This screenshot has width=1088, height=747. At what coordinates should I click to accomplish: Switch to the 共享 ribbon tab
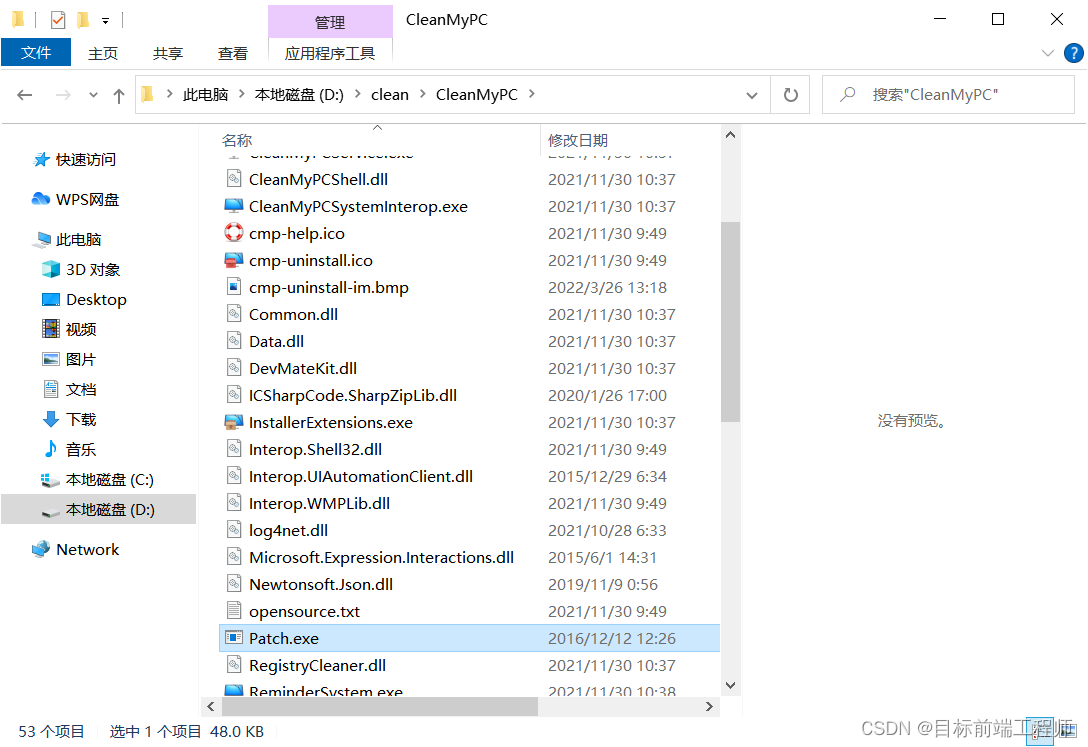168,53
